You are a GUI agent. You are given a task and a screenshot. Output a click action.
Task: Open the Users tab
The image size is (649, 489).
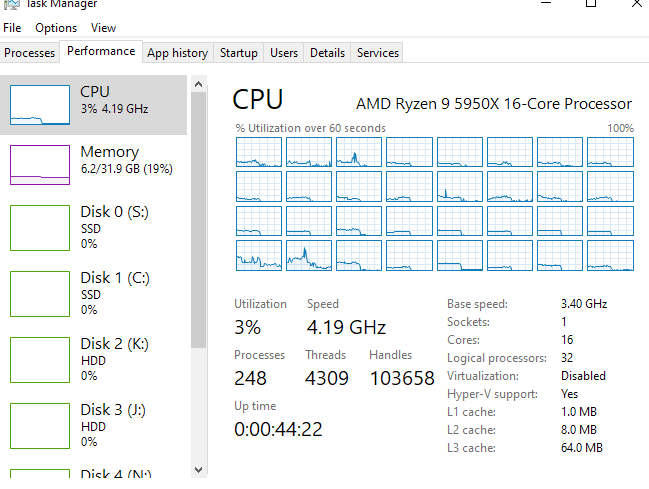[284, 53]
